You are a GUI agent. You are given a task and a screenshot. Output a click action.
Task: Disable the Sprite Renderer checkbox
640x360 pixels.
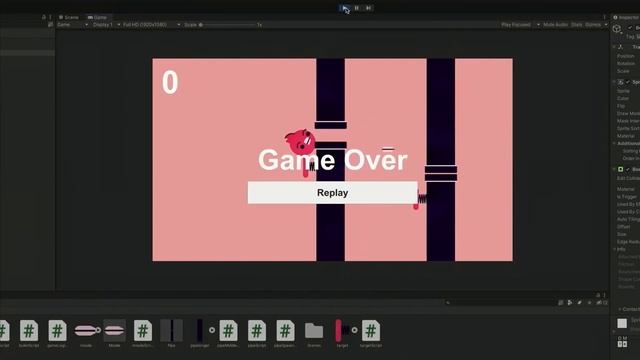[628, 82]
